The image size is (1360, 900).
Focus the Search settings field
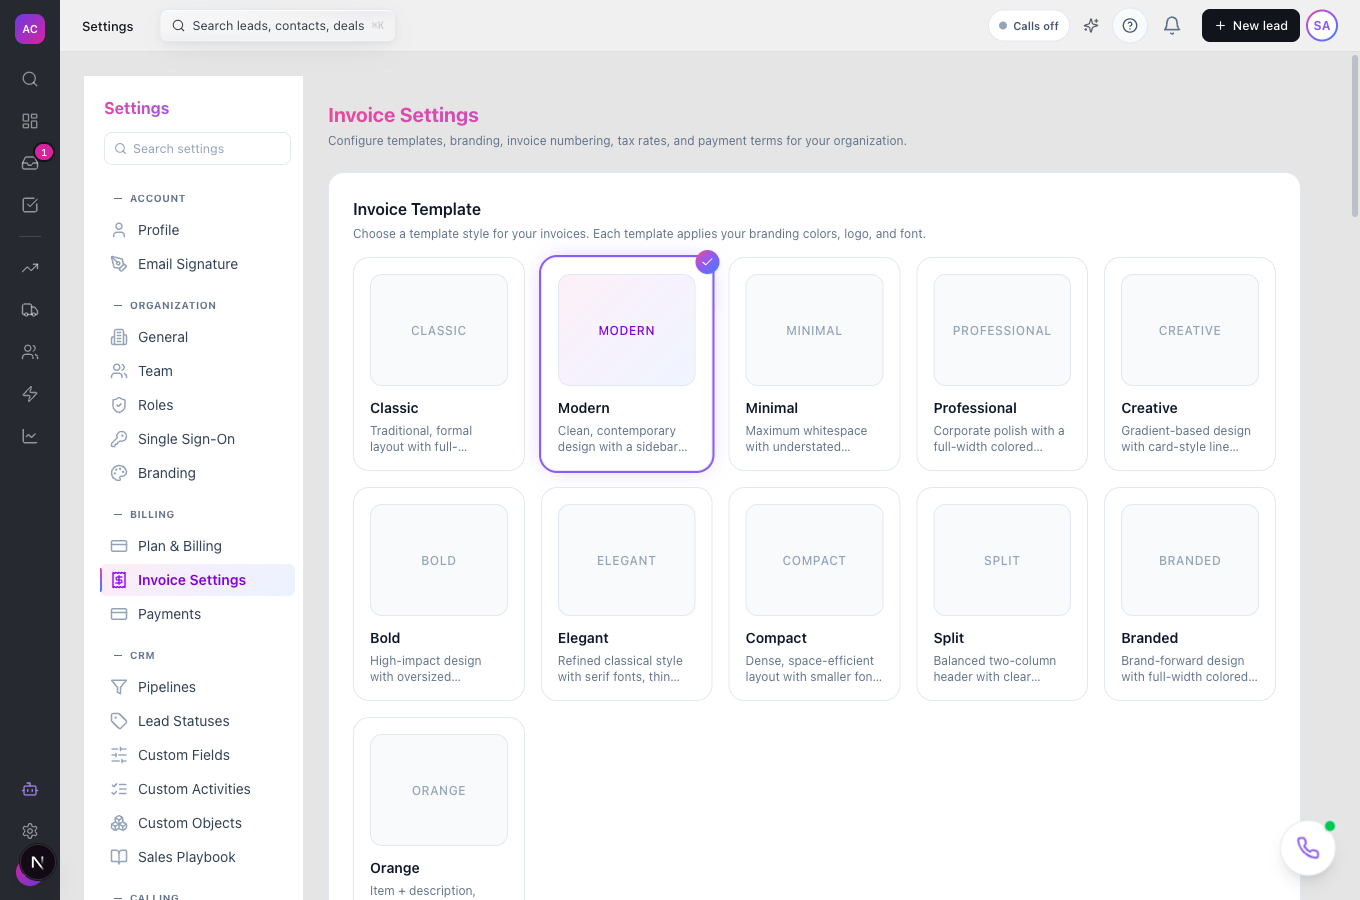(x=197, y=149)
